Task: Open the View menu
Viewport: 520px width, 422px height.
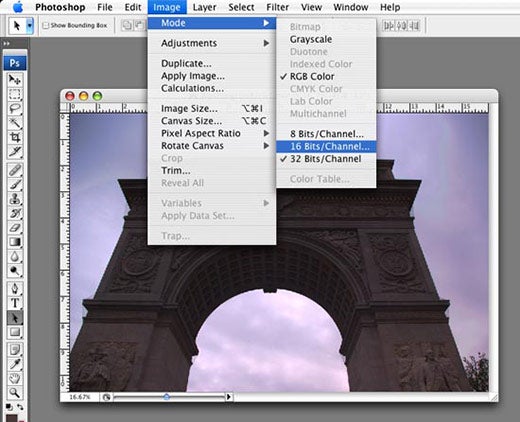Action: pos(311,7)
